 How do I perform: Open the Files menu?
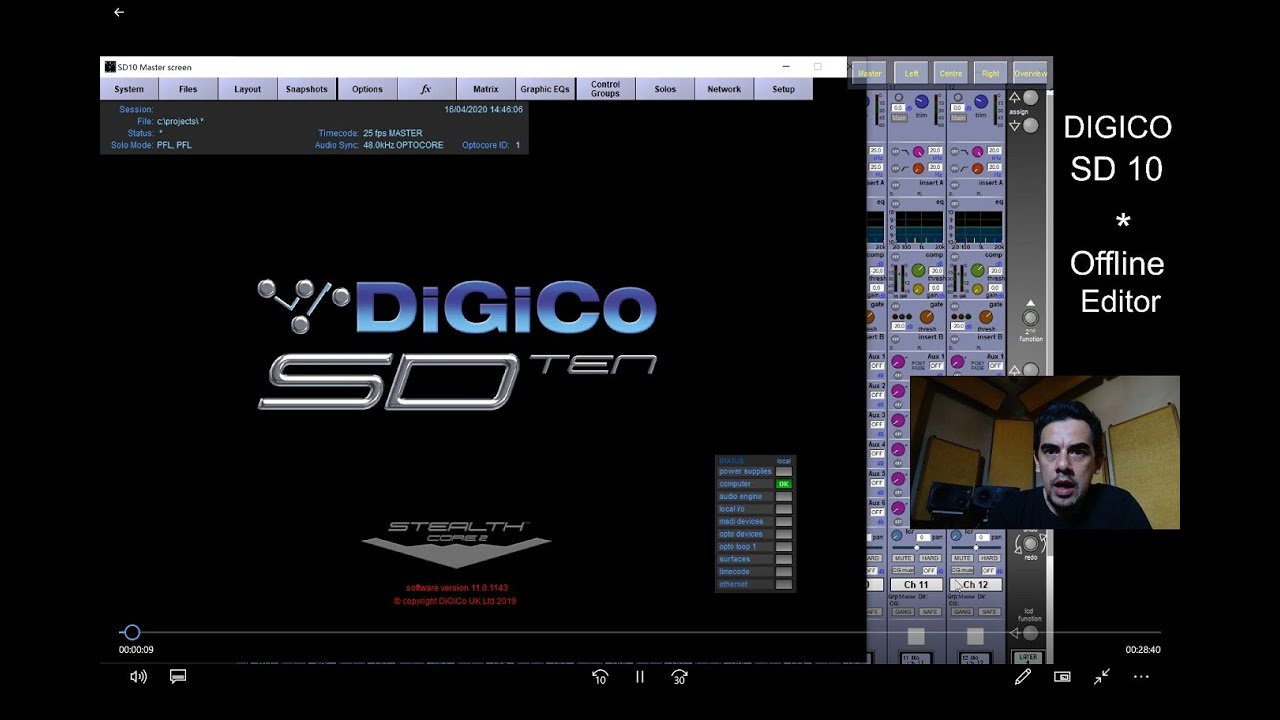point(188,89)
